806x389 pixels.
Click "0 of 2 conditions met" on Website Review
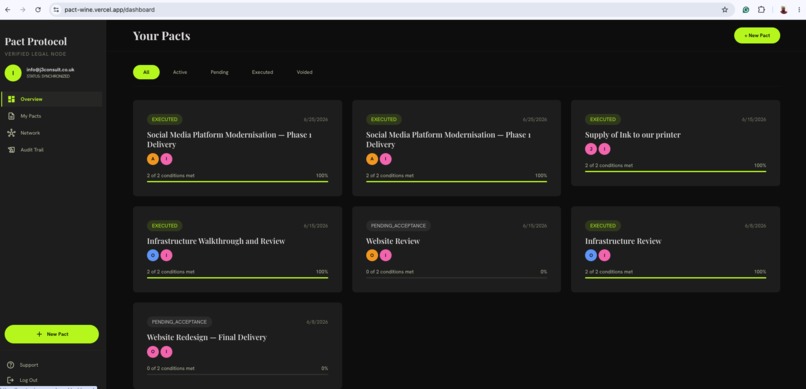(x=390, y=272)
